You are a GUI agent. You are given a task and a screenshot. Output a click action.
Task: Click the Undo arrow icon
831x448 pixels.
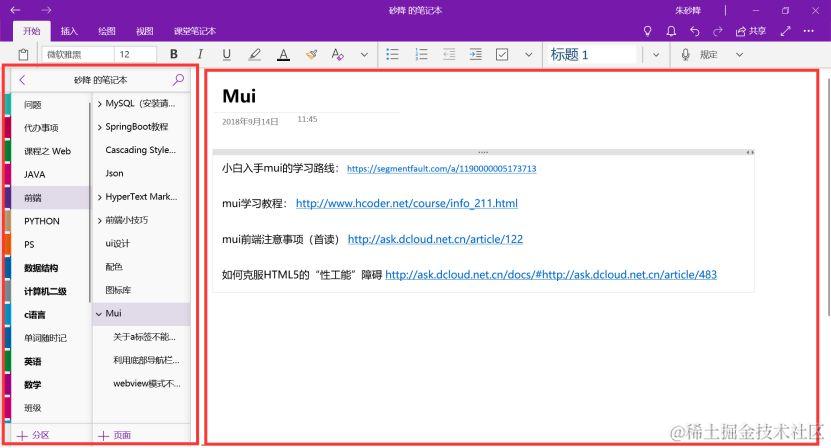[695, 31]
